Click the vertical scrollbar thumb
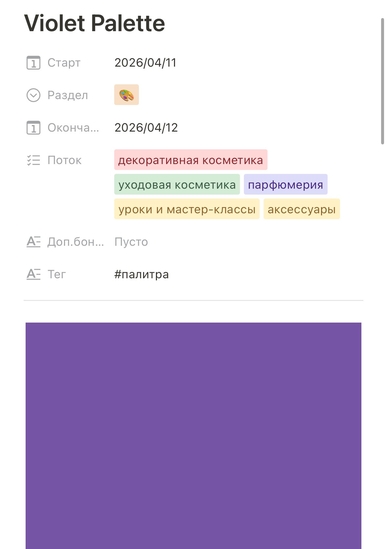This screenshot has height=549, width=387. click(x=383, y=81)
